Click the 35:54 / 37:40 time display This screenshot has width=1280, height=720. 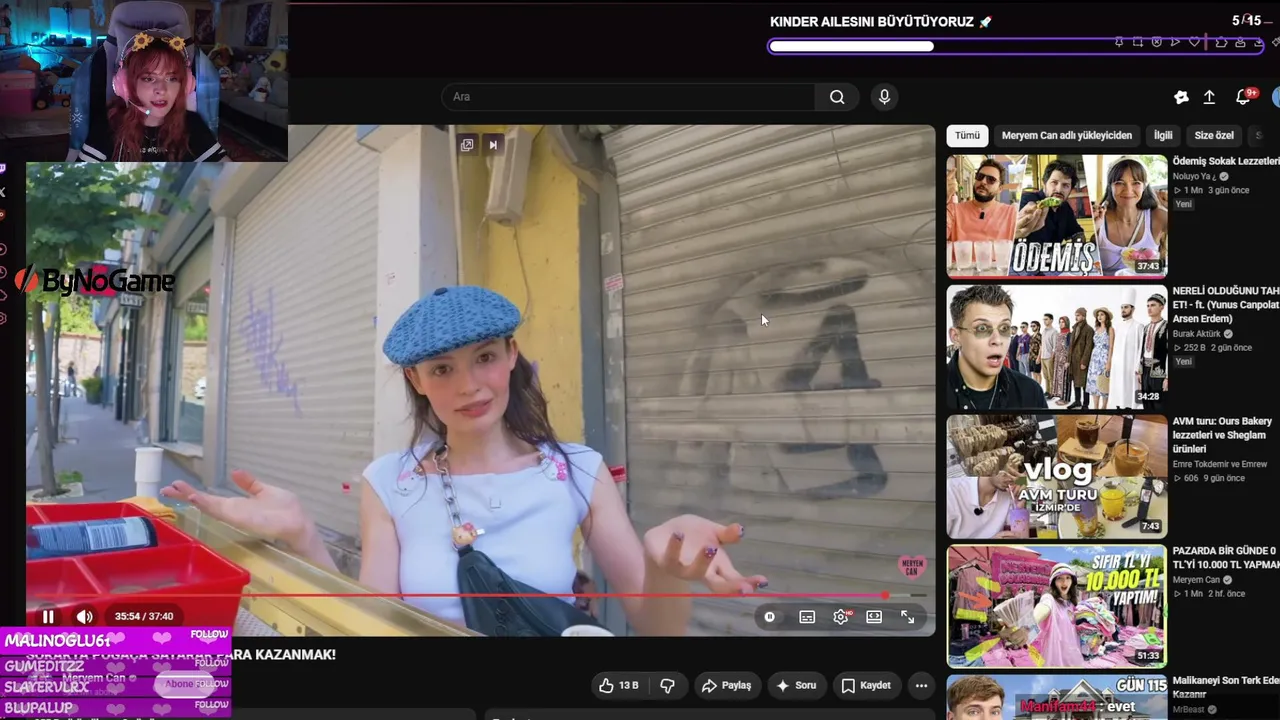pyautogui.click(x=144, y=617)
